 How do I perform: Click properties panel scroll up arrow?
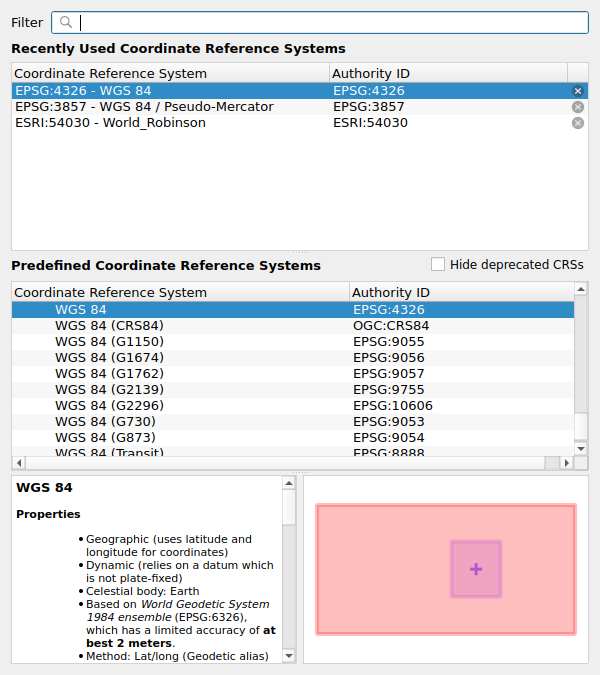(x=289, y=483)
